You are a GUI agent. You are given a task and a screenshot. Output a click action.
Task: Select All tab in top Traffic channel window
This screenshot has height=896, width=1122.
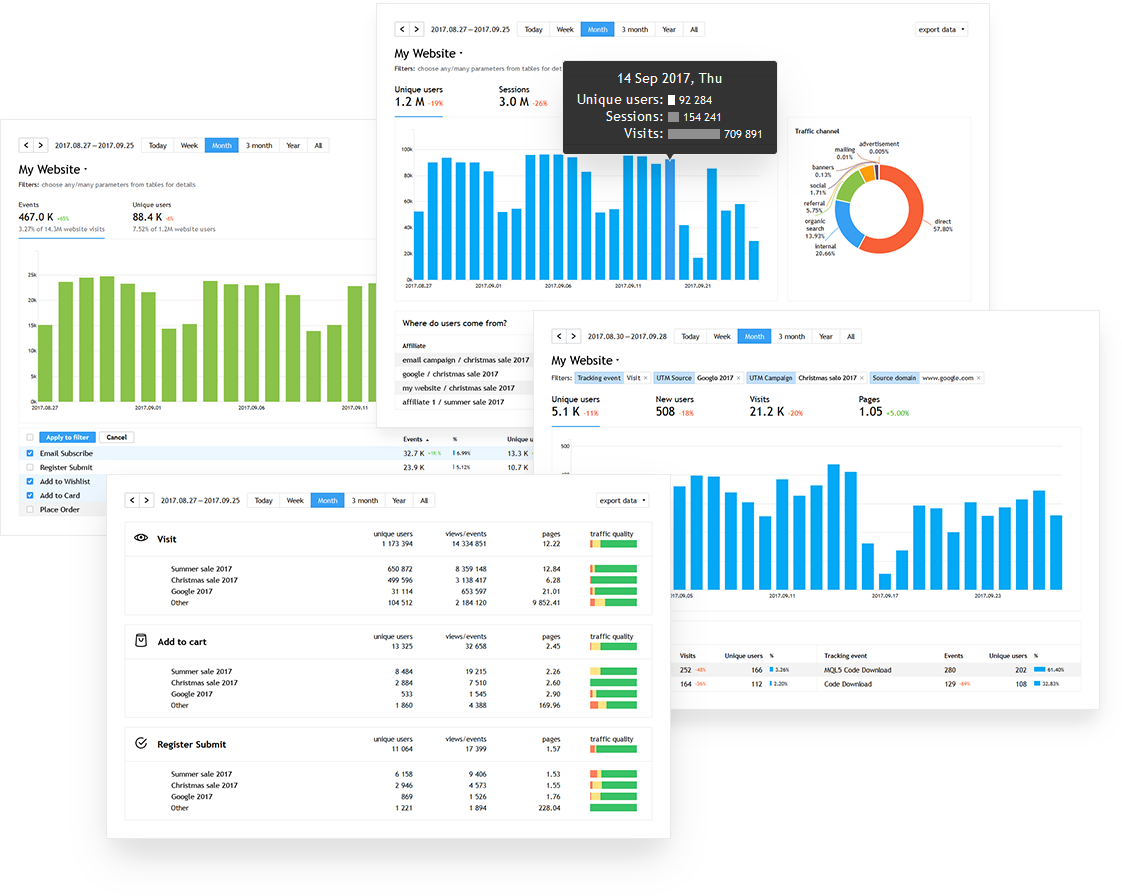694,29
